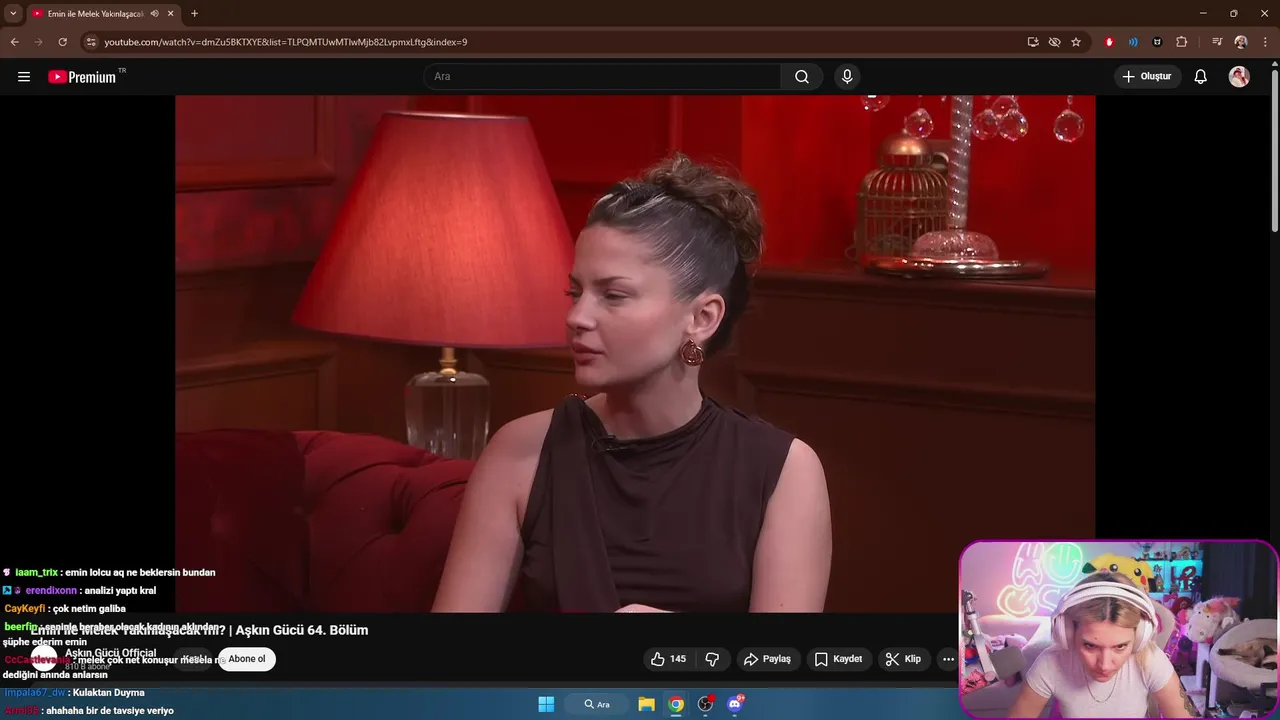Select the Emin ile Melek Yakınlaşacak tab

pos(95,13)
